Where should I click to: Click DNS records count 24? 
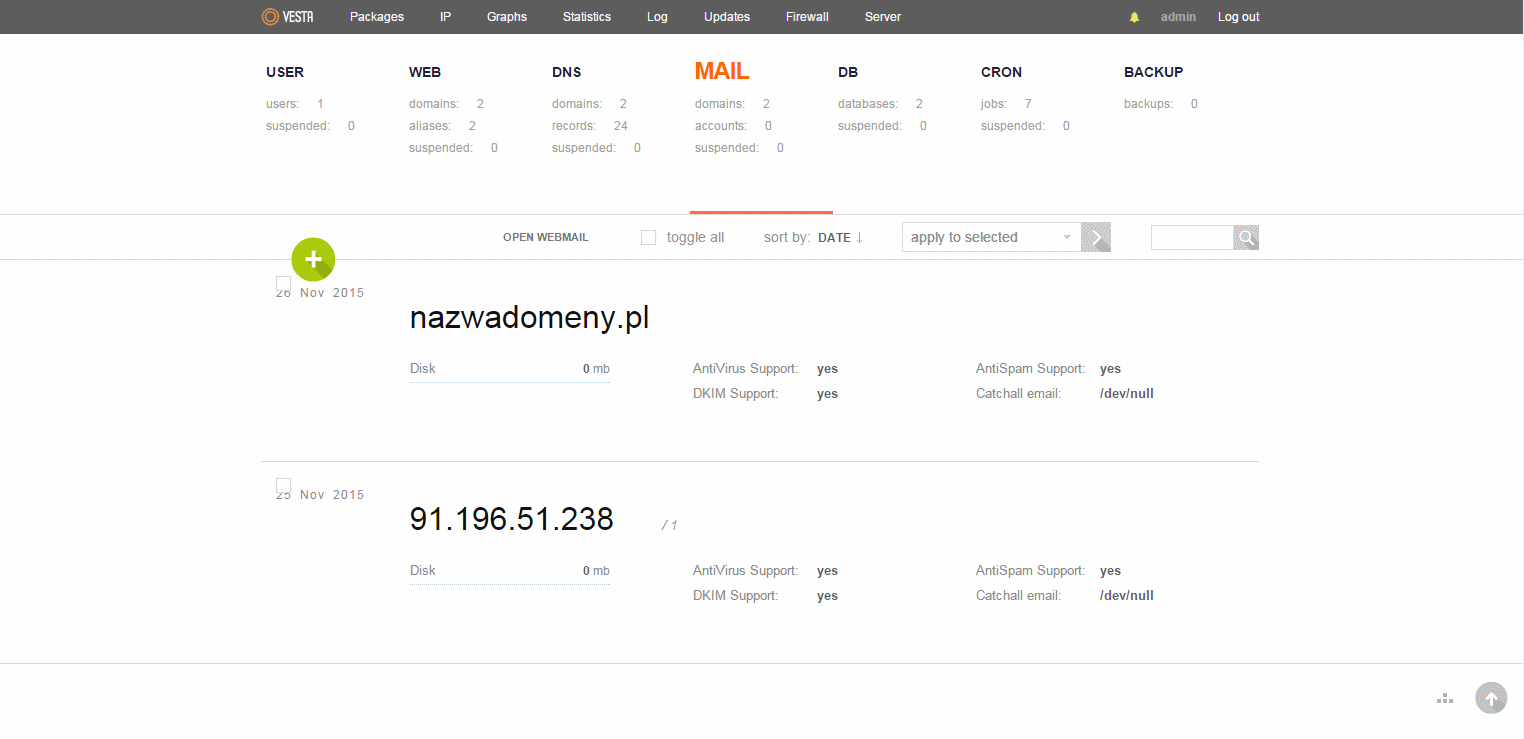pos(621,126)
